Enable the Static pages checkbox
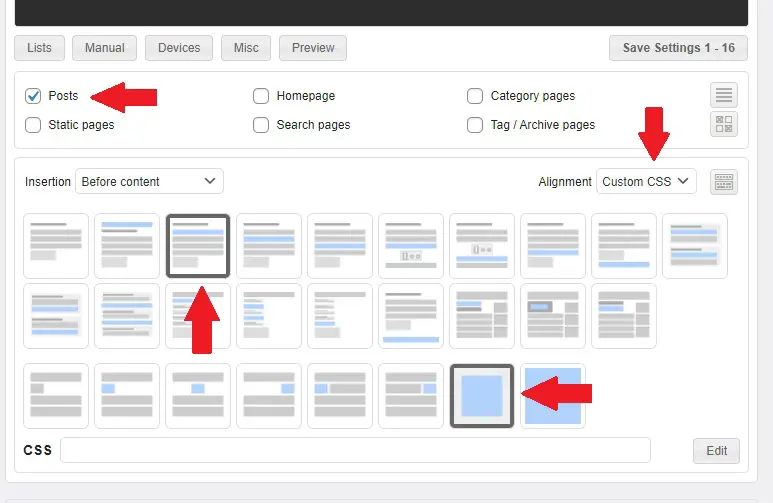This screenshot has width=773, height=503. [33, 125]
